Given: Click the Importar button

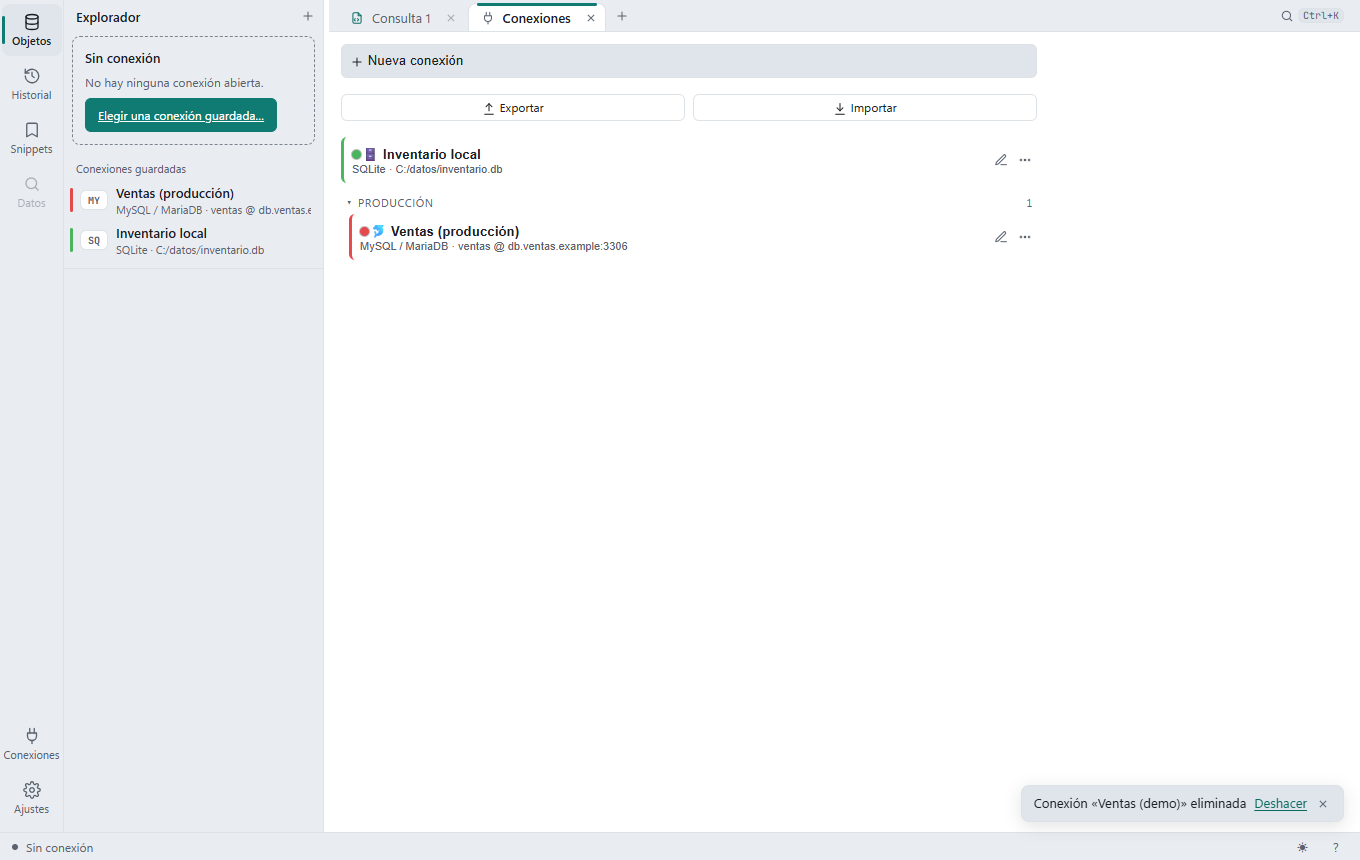Looking at the screenshot, I should (865, 108).
